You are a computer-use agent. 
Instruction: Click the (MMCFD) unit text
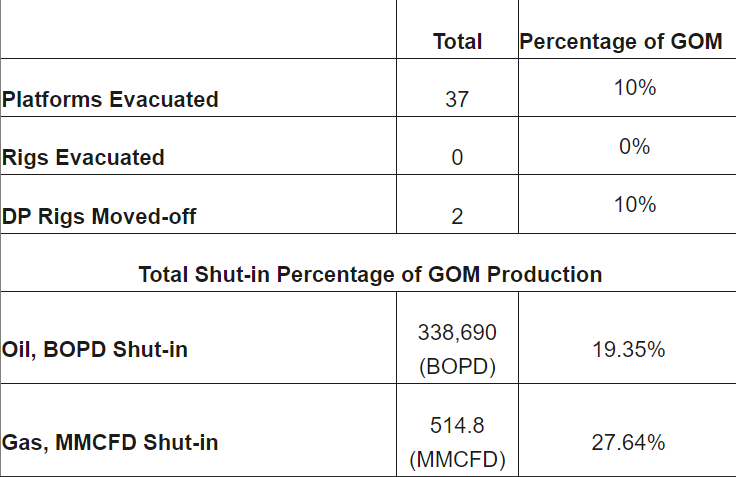[457, 459]
